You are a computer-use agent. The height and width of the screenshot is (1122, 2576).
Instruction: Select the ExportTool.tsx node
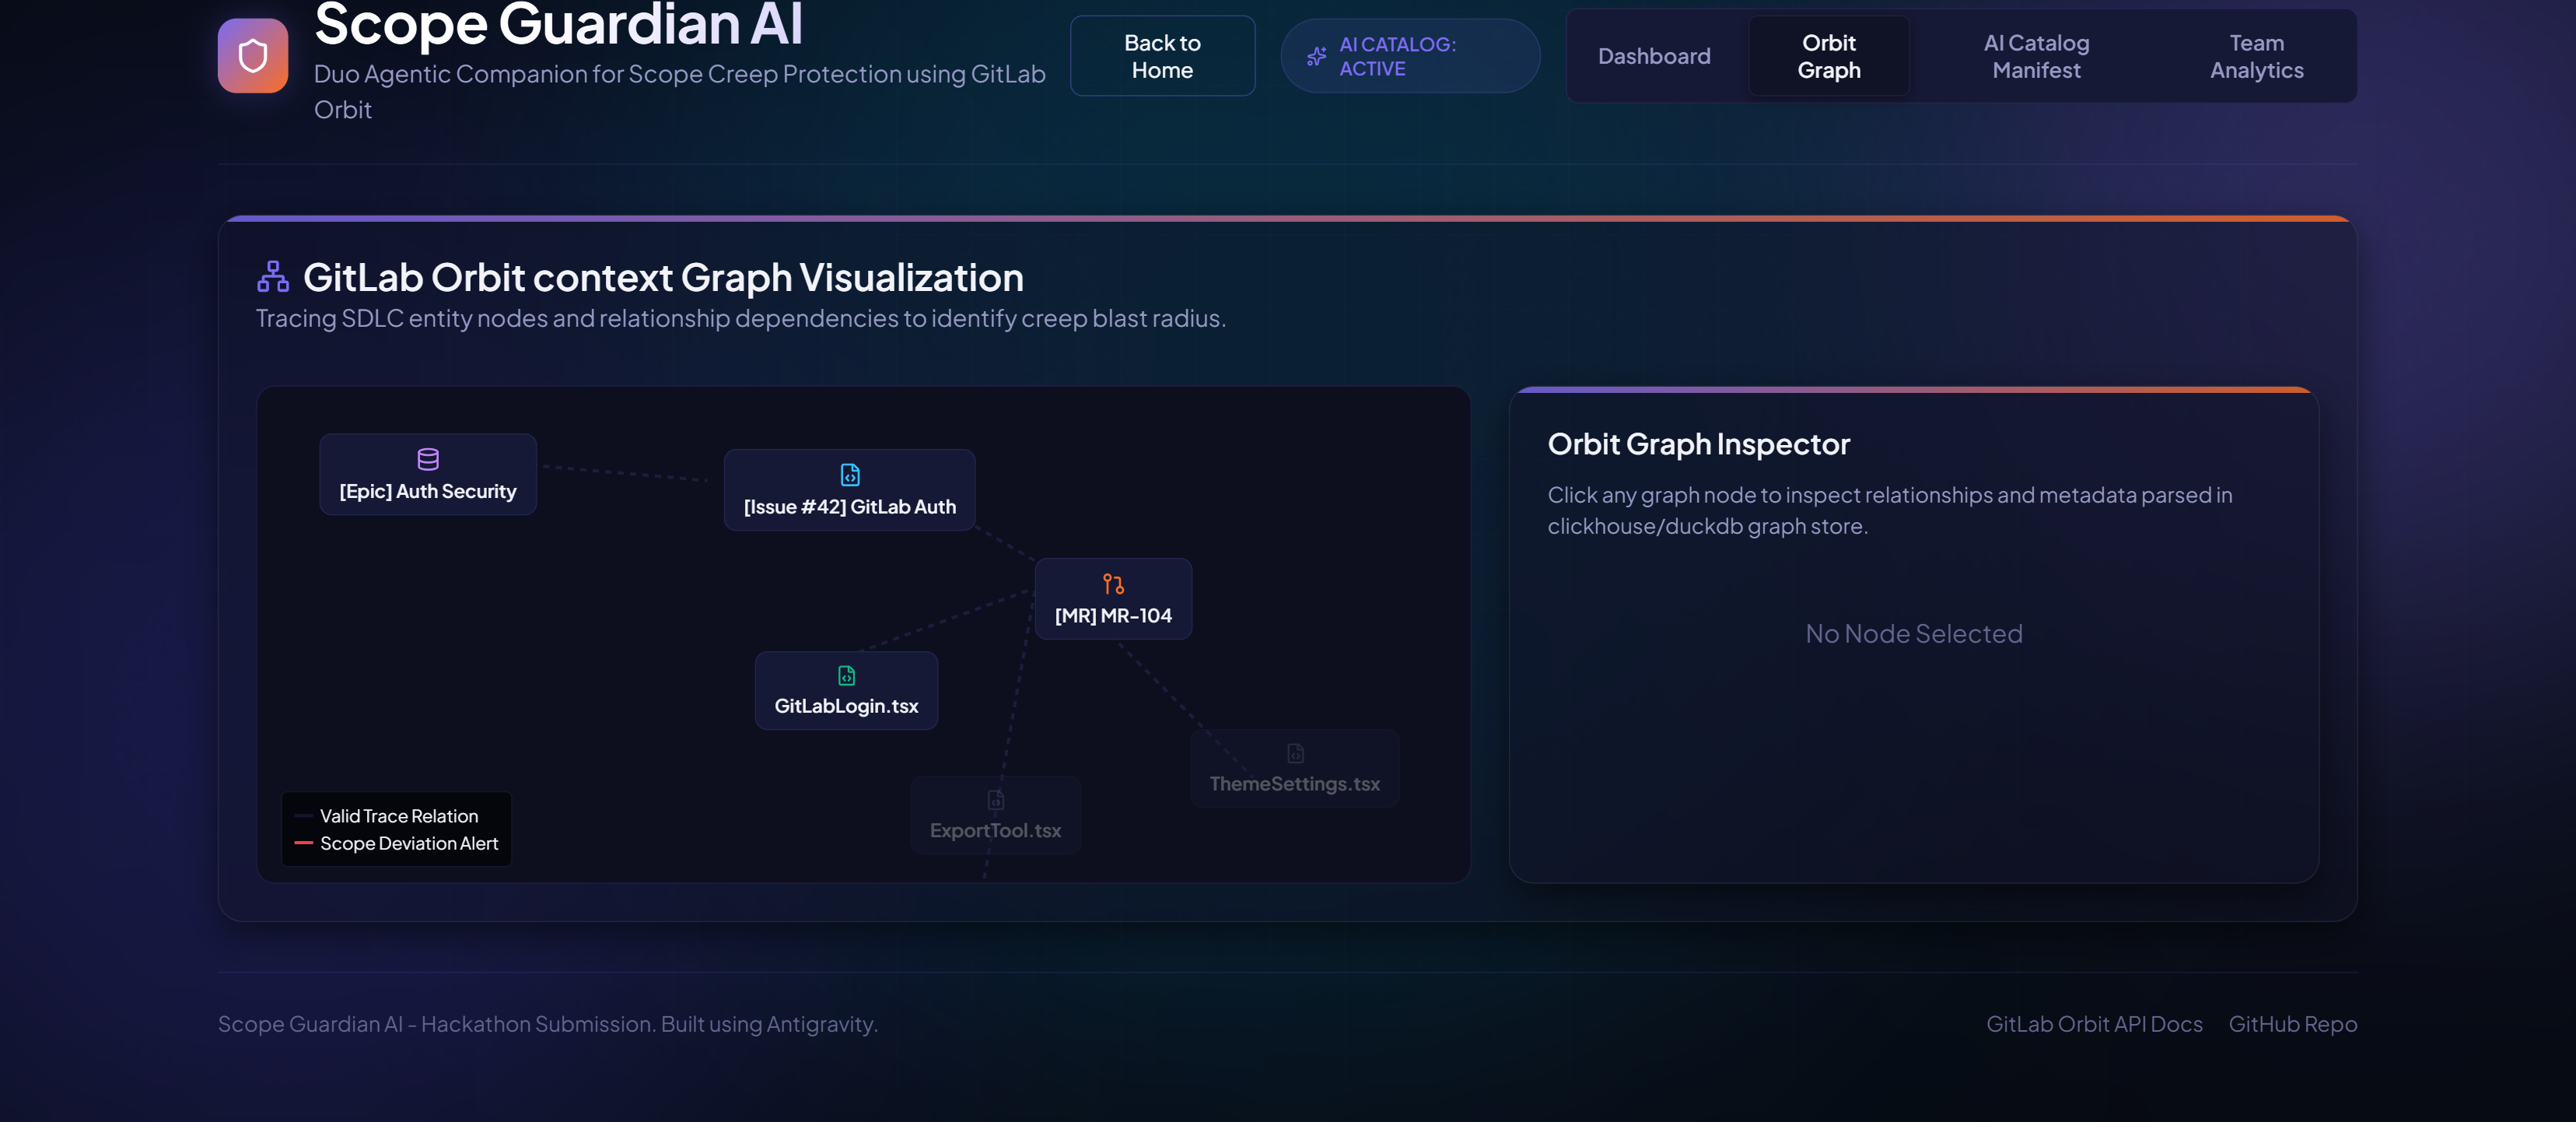996,815
